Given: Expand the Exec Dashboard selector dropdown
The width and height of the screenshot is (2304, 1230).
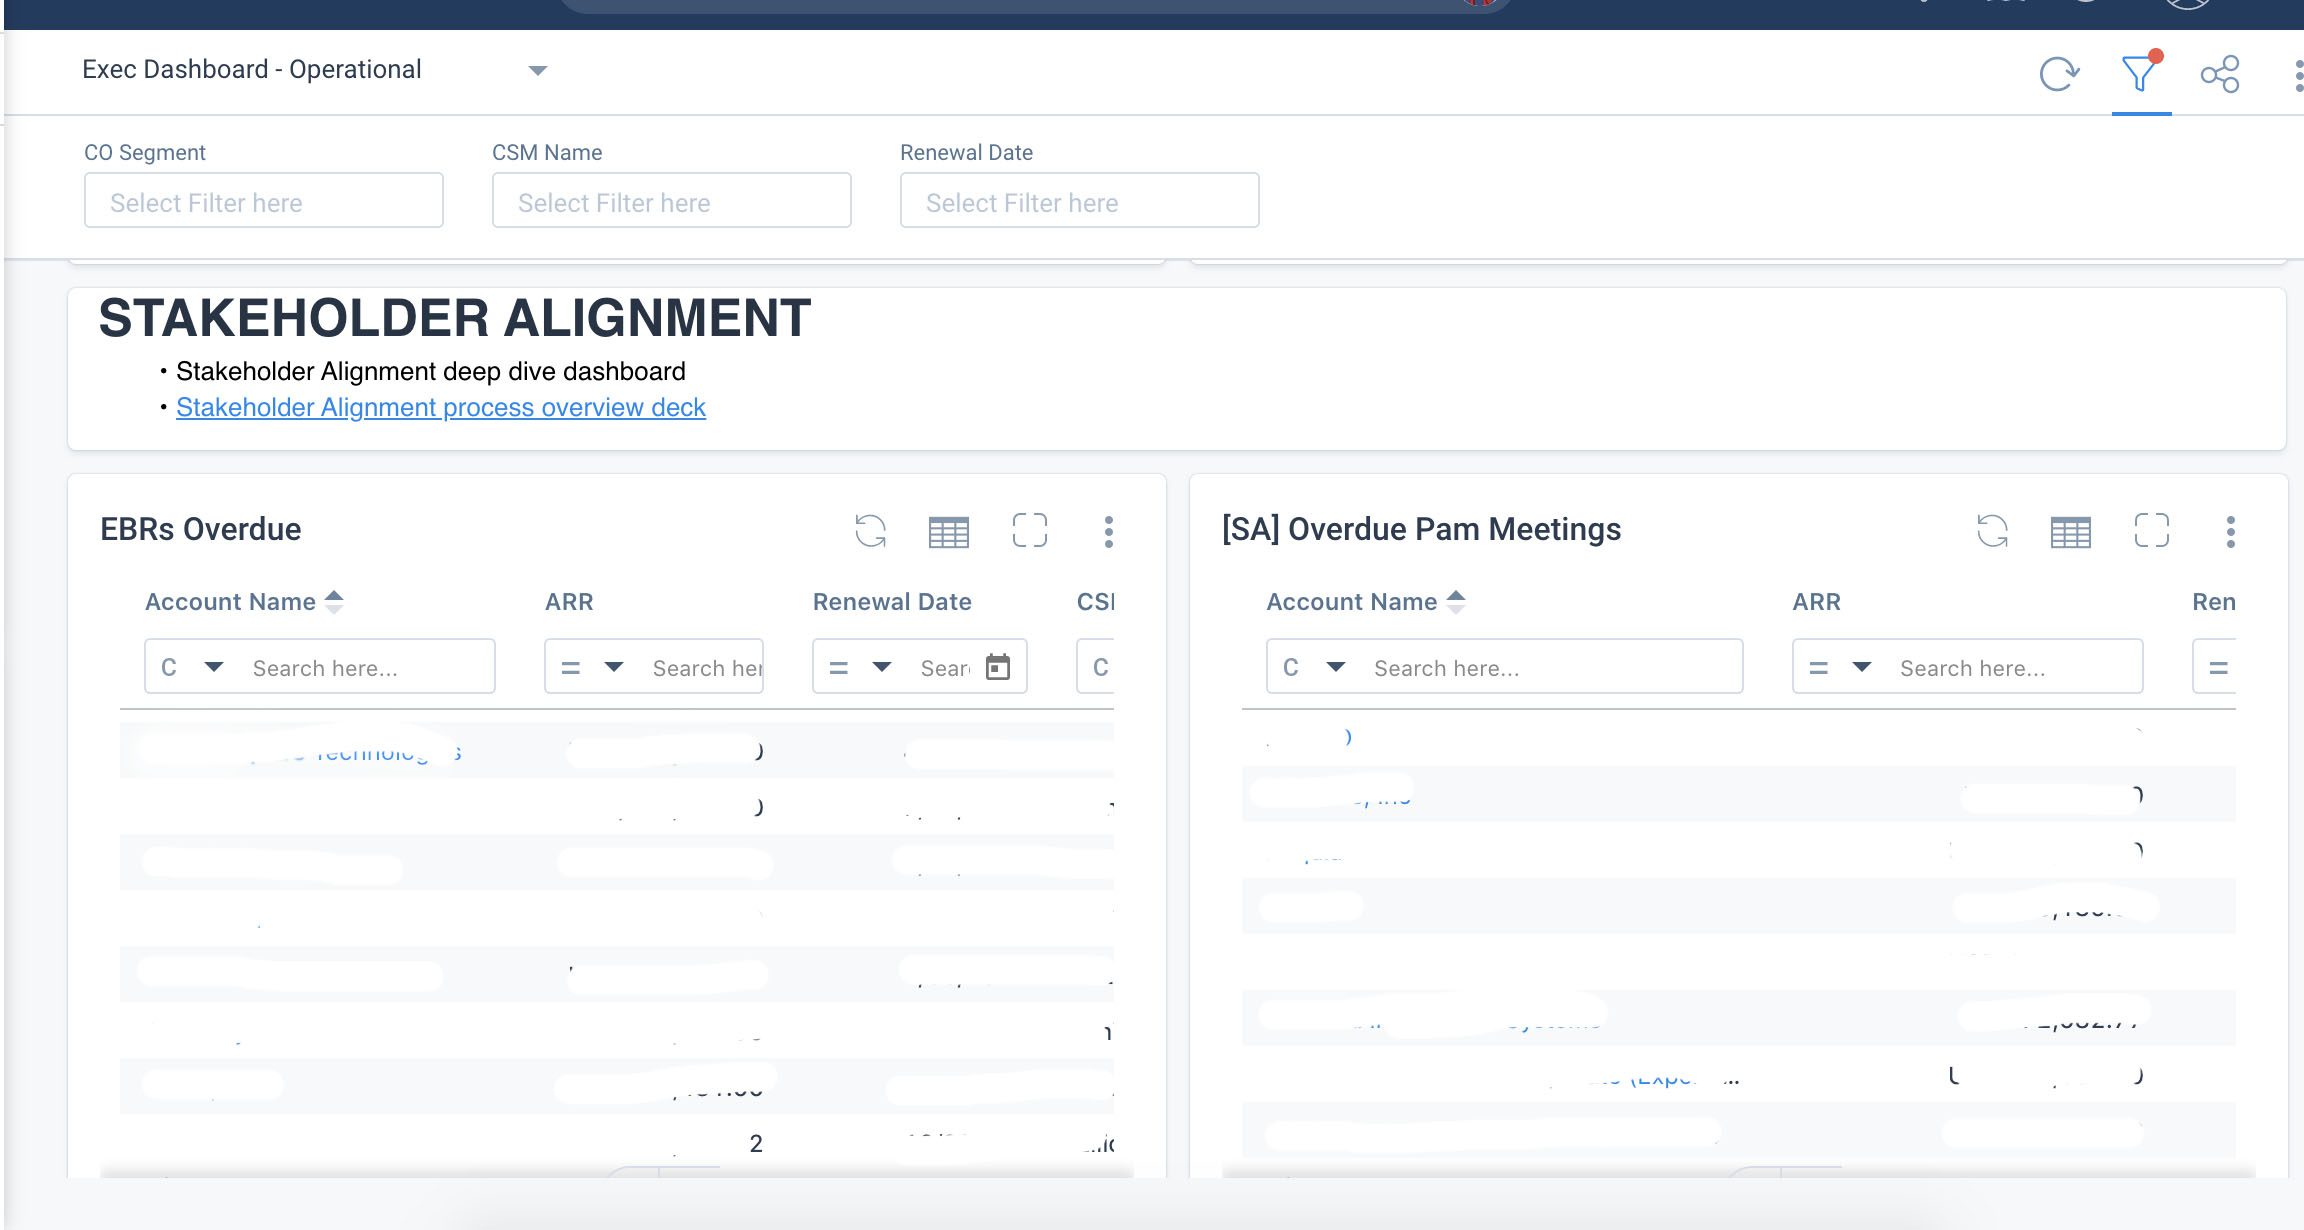Looking at the screenshot, I should pos(537,70).
